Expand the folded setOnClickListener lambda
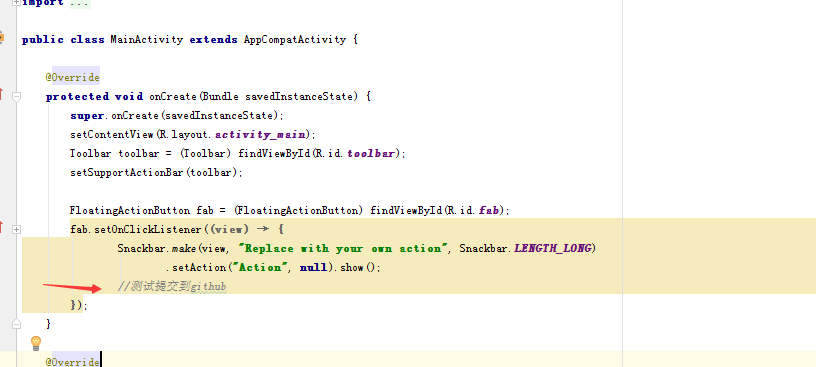 16,229
